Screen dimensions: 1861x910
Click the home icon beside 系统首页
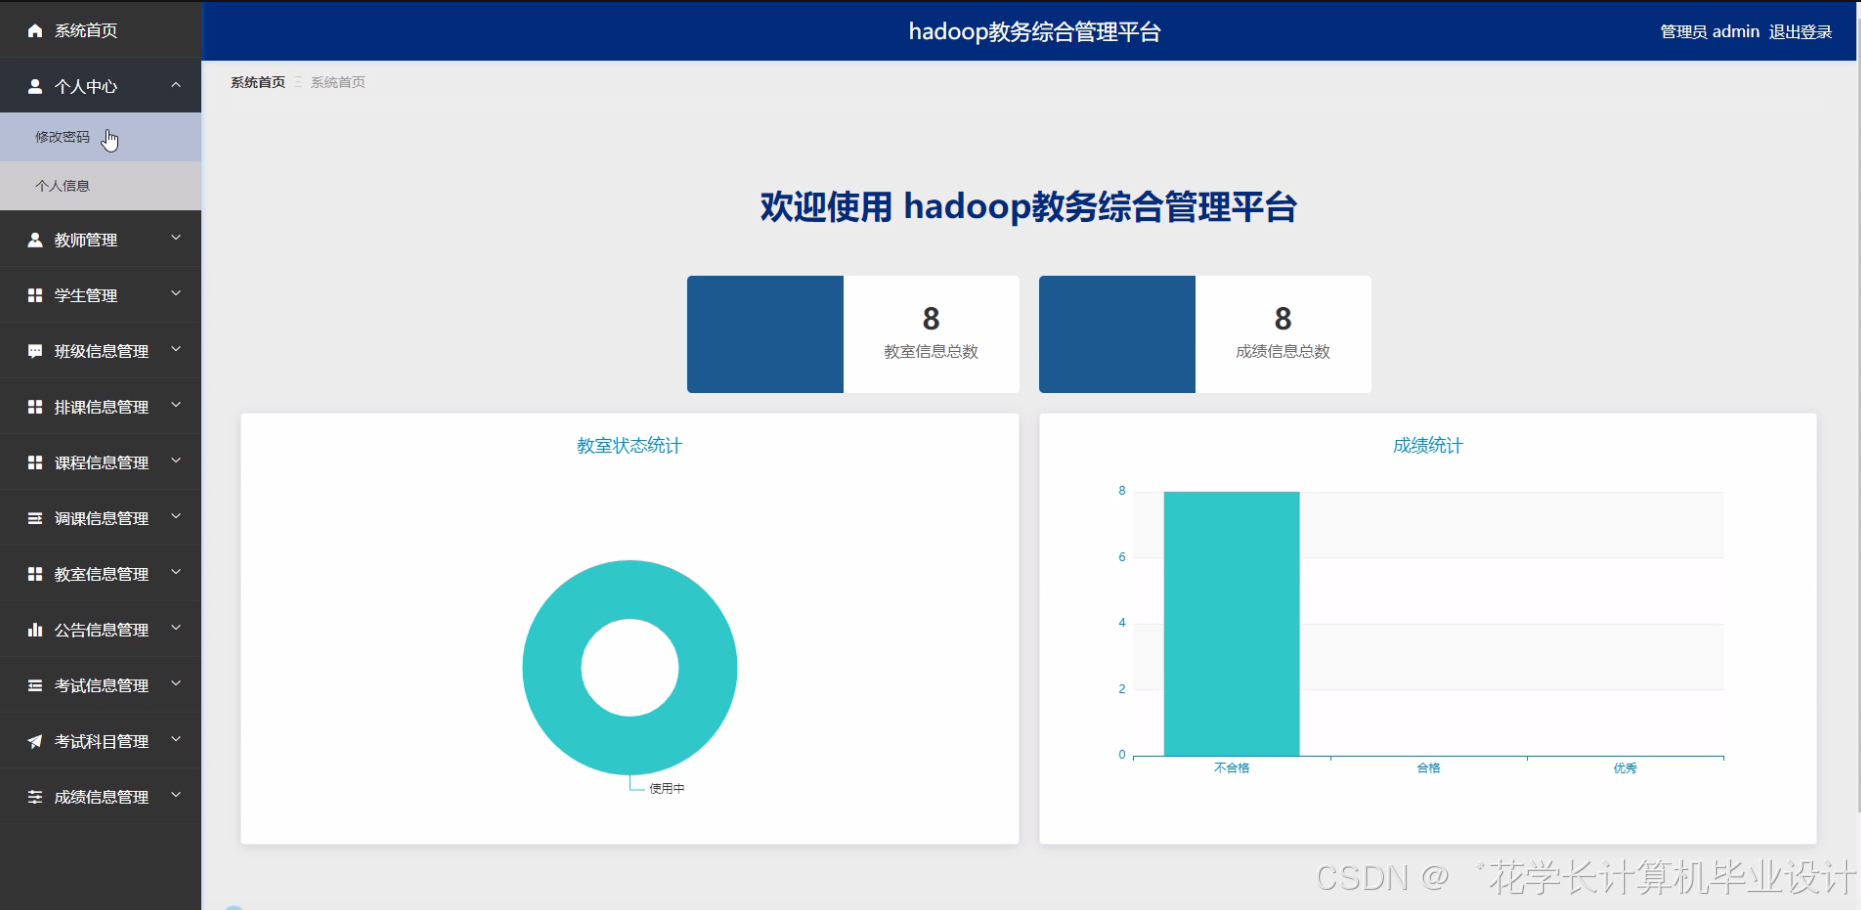click(33, 30)
